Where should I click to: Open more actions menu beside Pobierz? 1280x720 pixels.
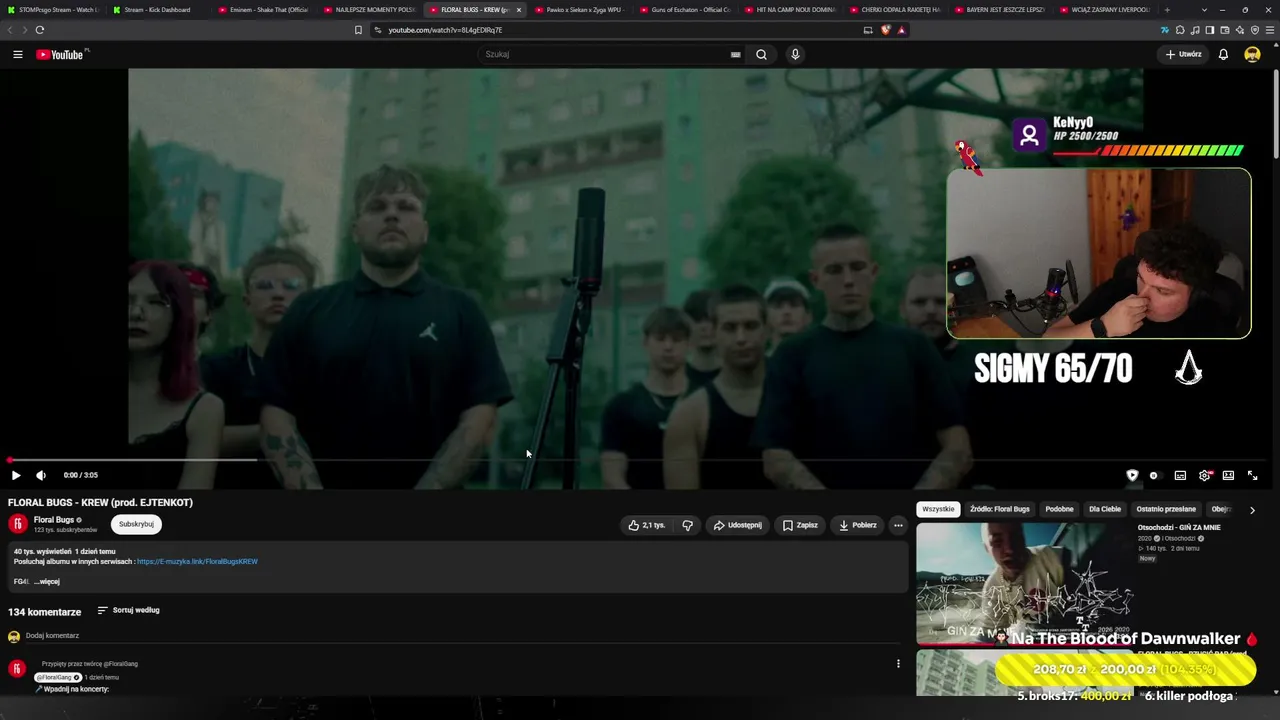pos(898,525)
